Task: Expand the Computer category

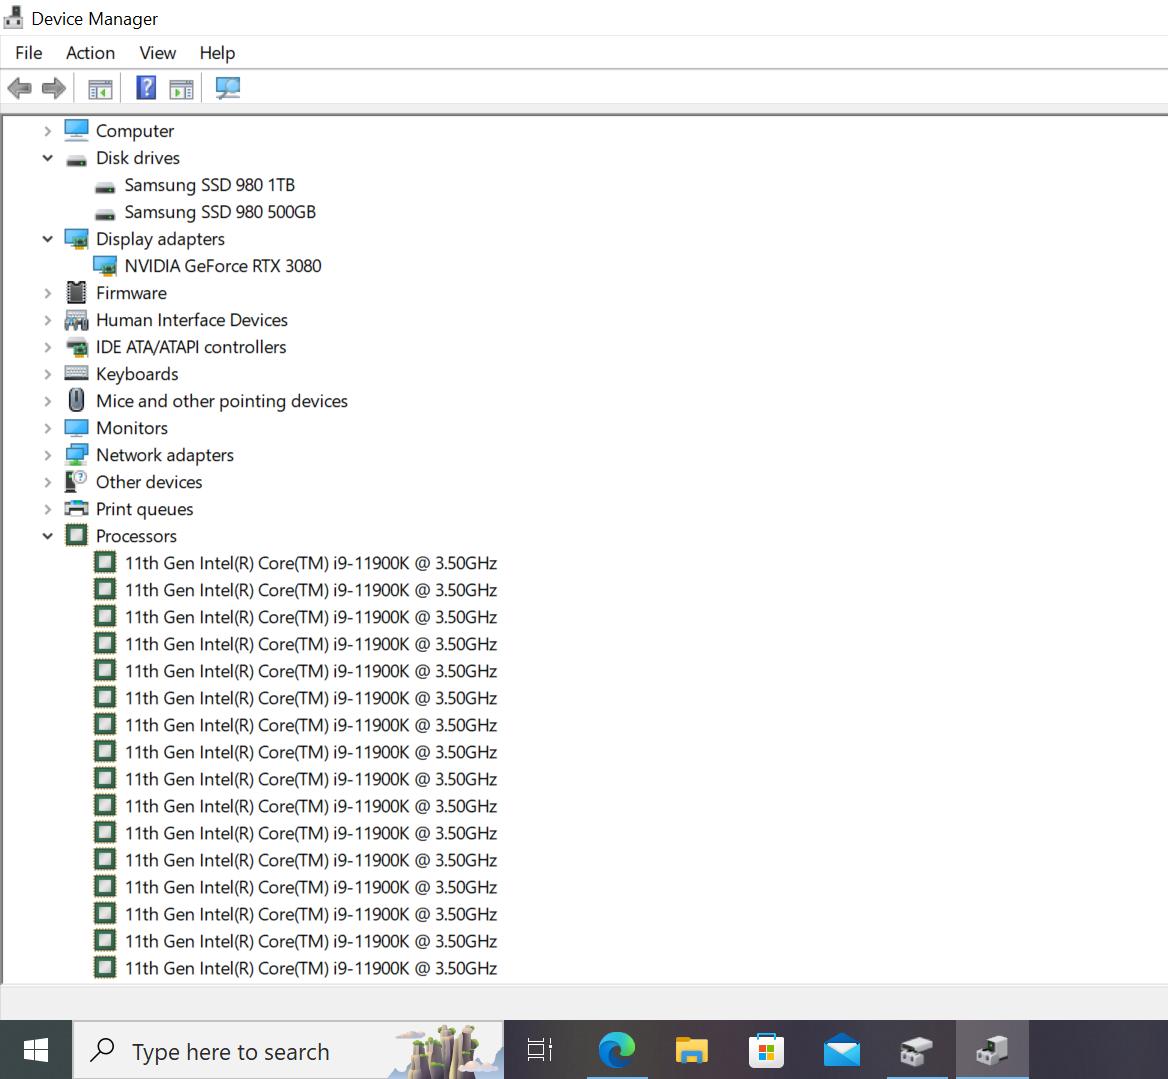Action: (x=48, y=131)
